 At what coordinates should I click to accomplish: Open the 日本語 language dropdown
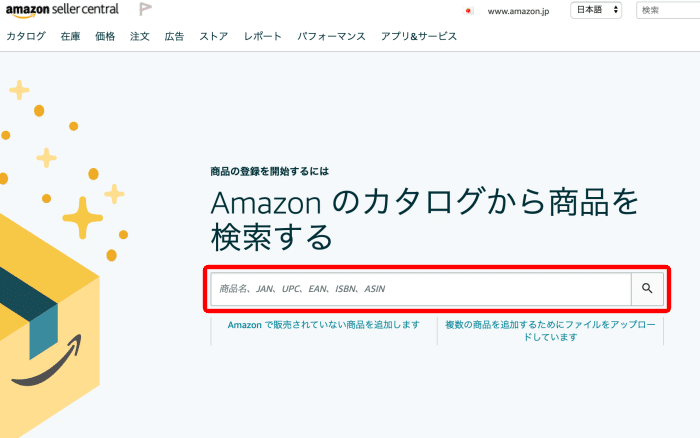[x=596, y=10]
